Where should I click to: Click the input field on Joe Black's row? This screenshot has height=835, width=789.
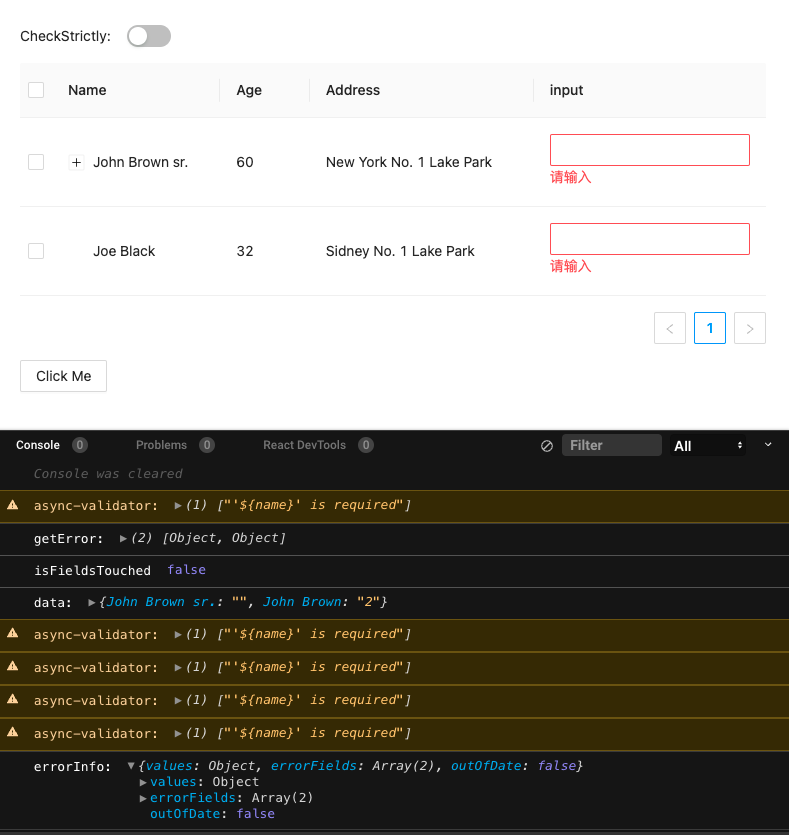point(649,238)
